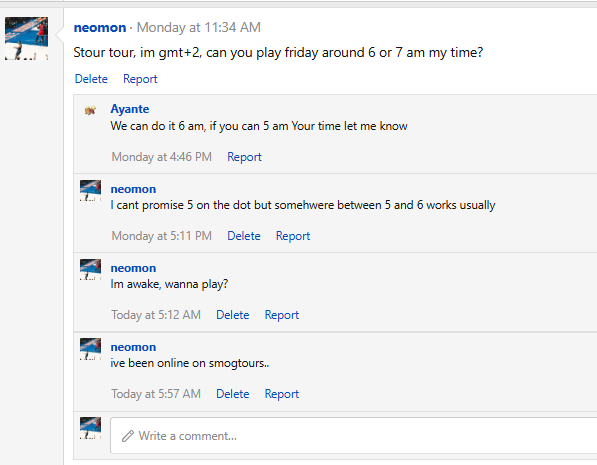This screenshot has height=465, width=597.
Task: Click Ayante's small avatar icon
Action: [x=90, y=110]
